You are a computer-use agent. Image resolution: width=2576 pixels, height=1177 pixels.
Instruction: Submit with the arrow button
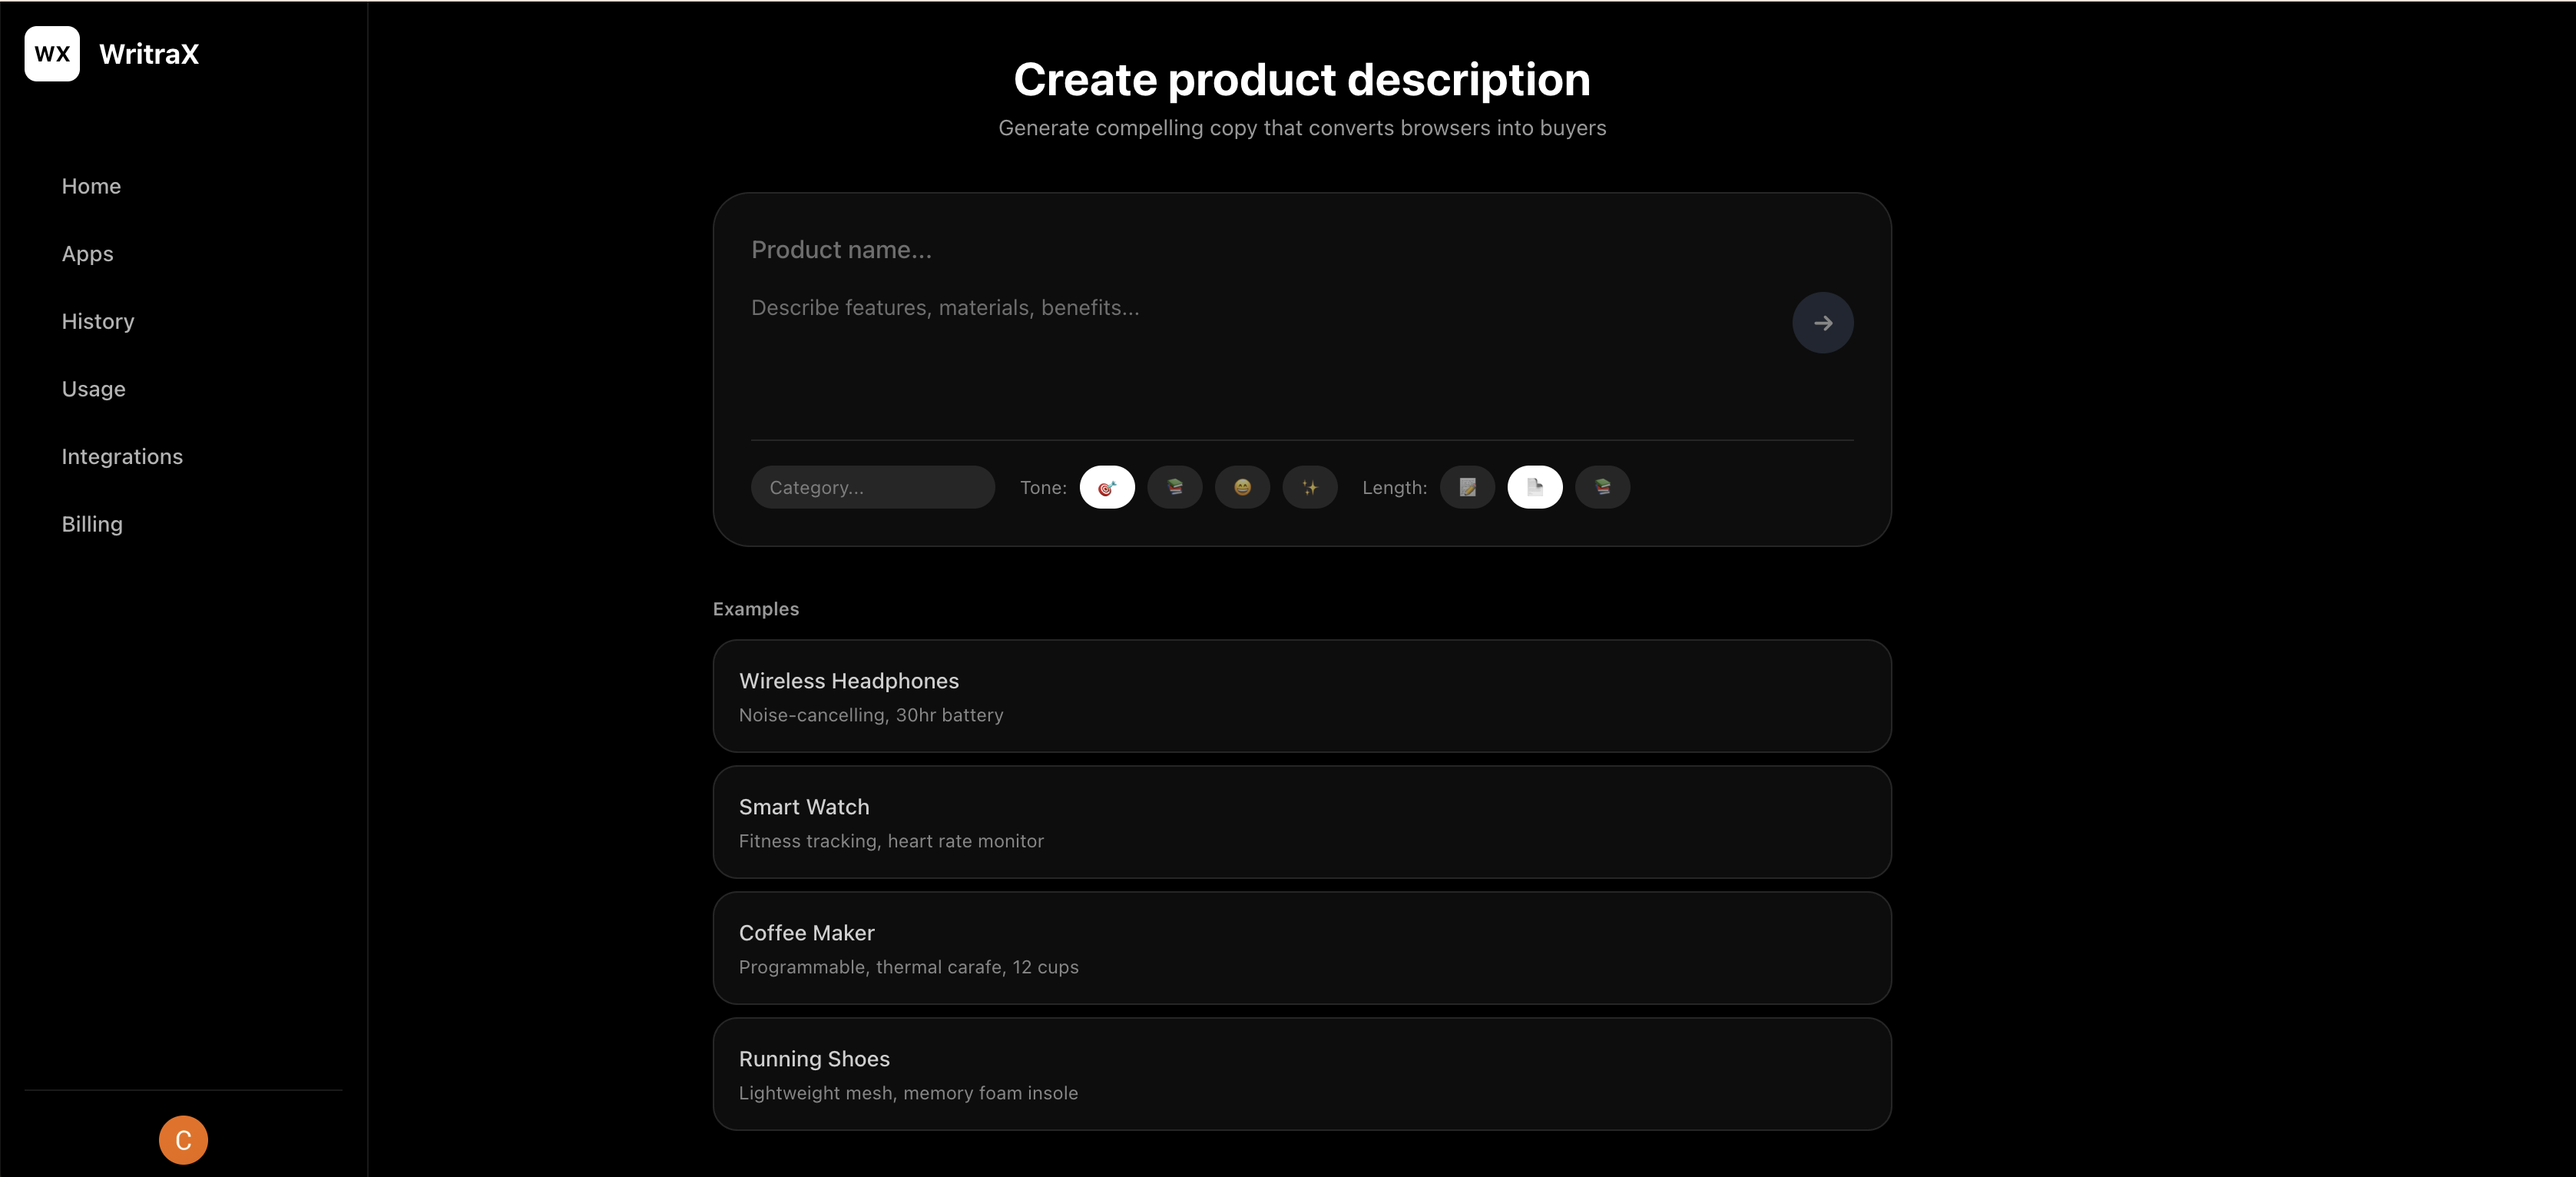(x=1822, y=322)
